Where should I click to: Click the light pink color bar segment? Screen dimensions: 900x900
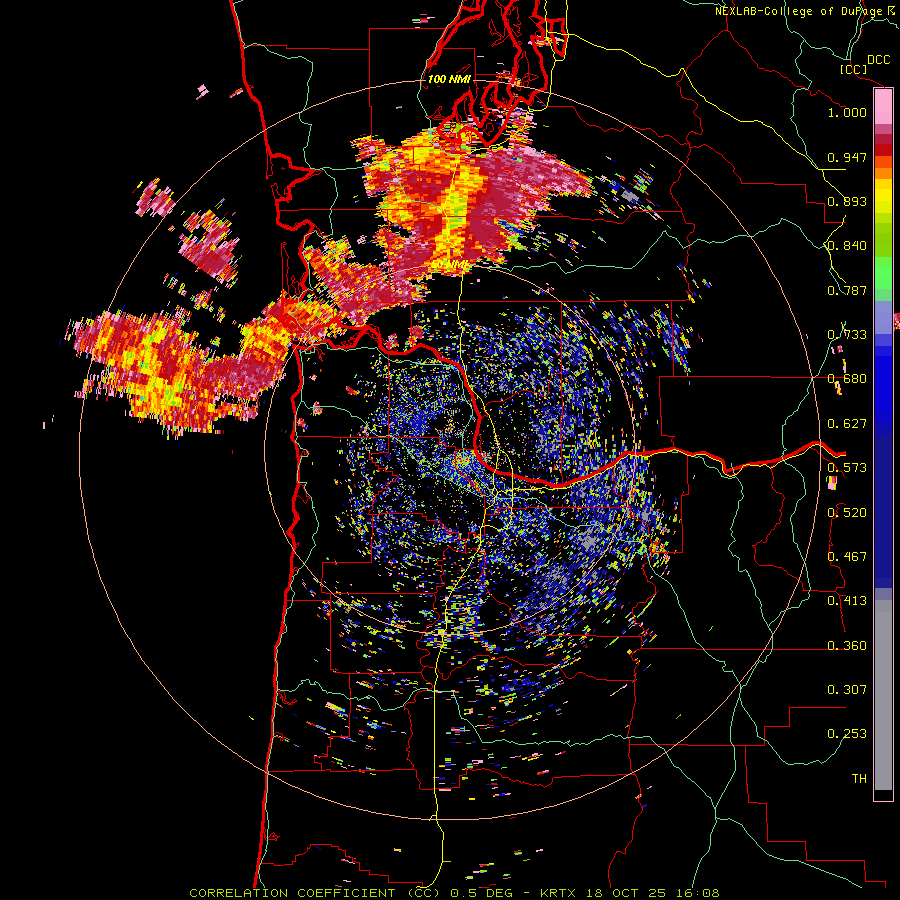[x=883, y=107]
